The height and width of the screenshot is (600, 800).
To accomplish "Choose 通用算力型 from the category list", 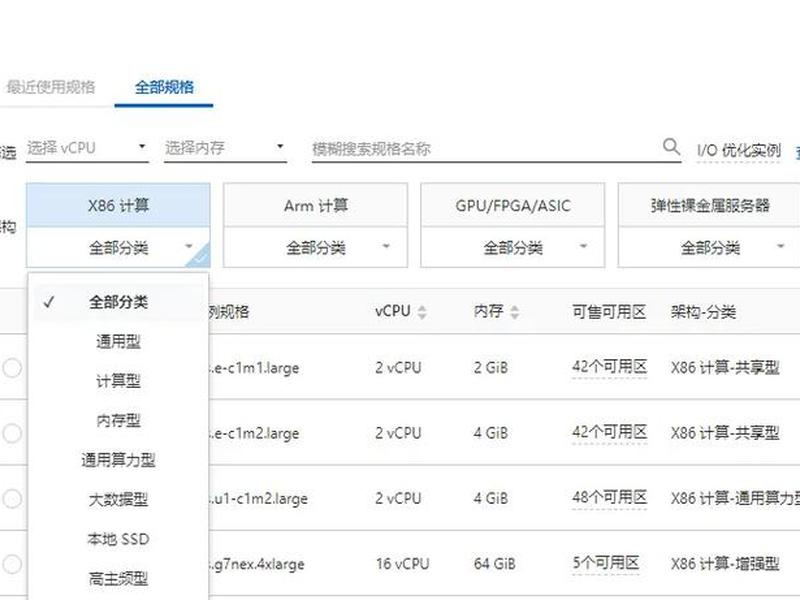I will click(118, 460).
